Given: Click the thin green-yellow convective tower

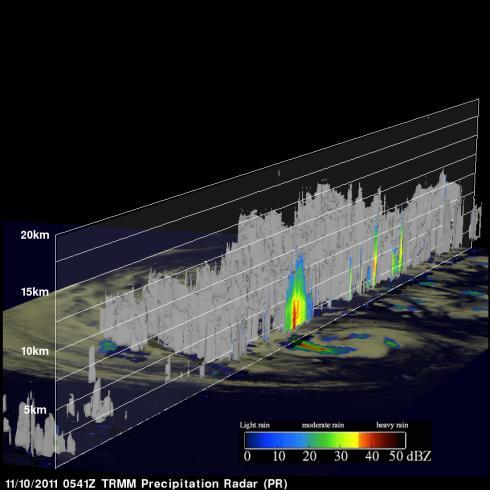Looking at the screenshot, I should coord(375,256).
